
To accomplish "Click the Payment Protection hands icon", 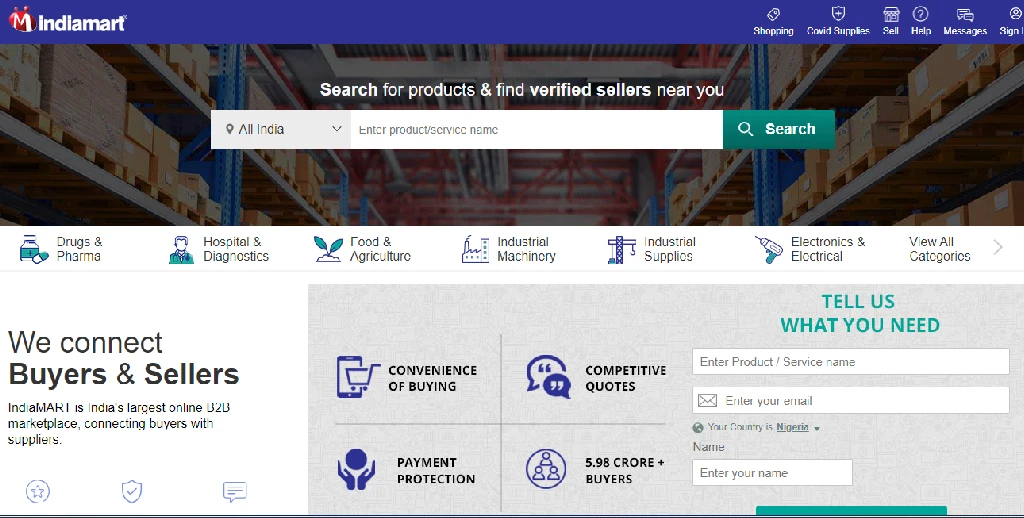I will click(356, 469).
